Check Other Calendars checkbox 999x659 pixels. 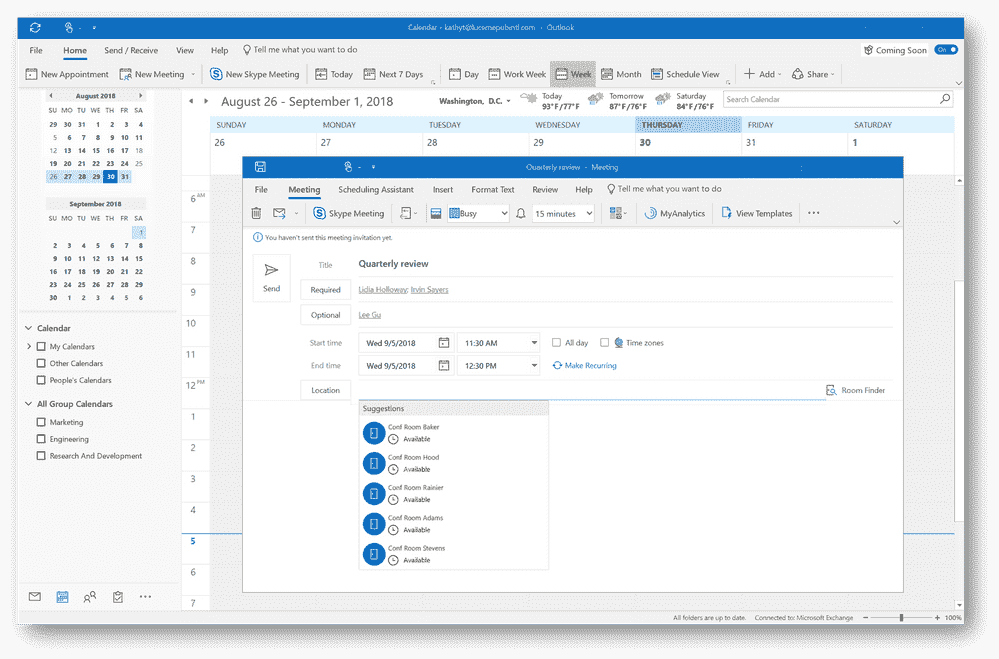coord(41,363)
